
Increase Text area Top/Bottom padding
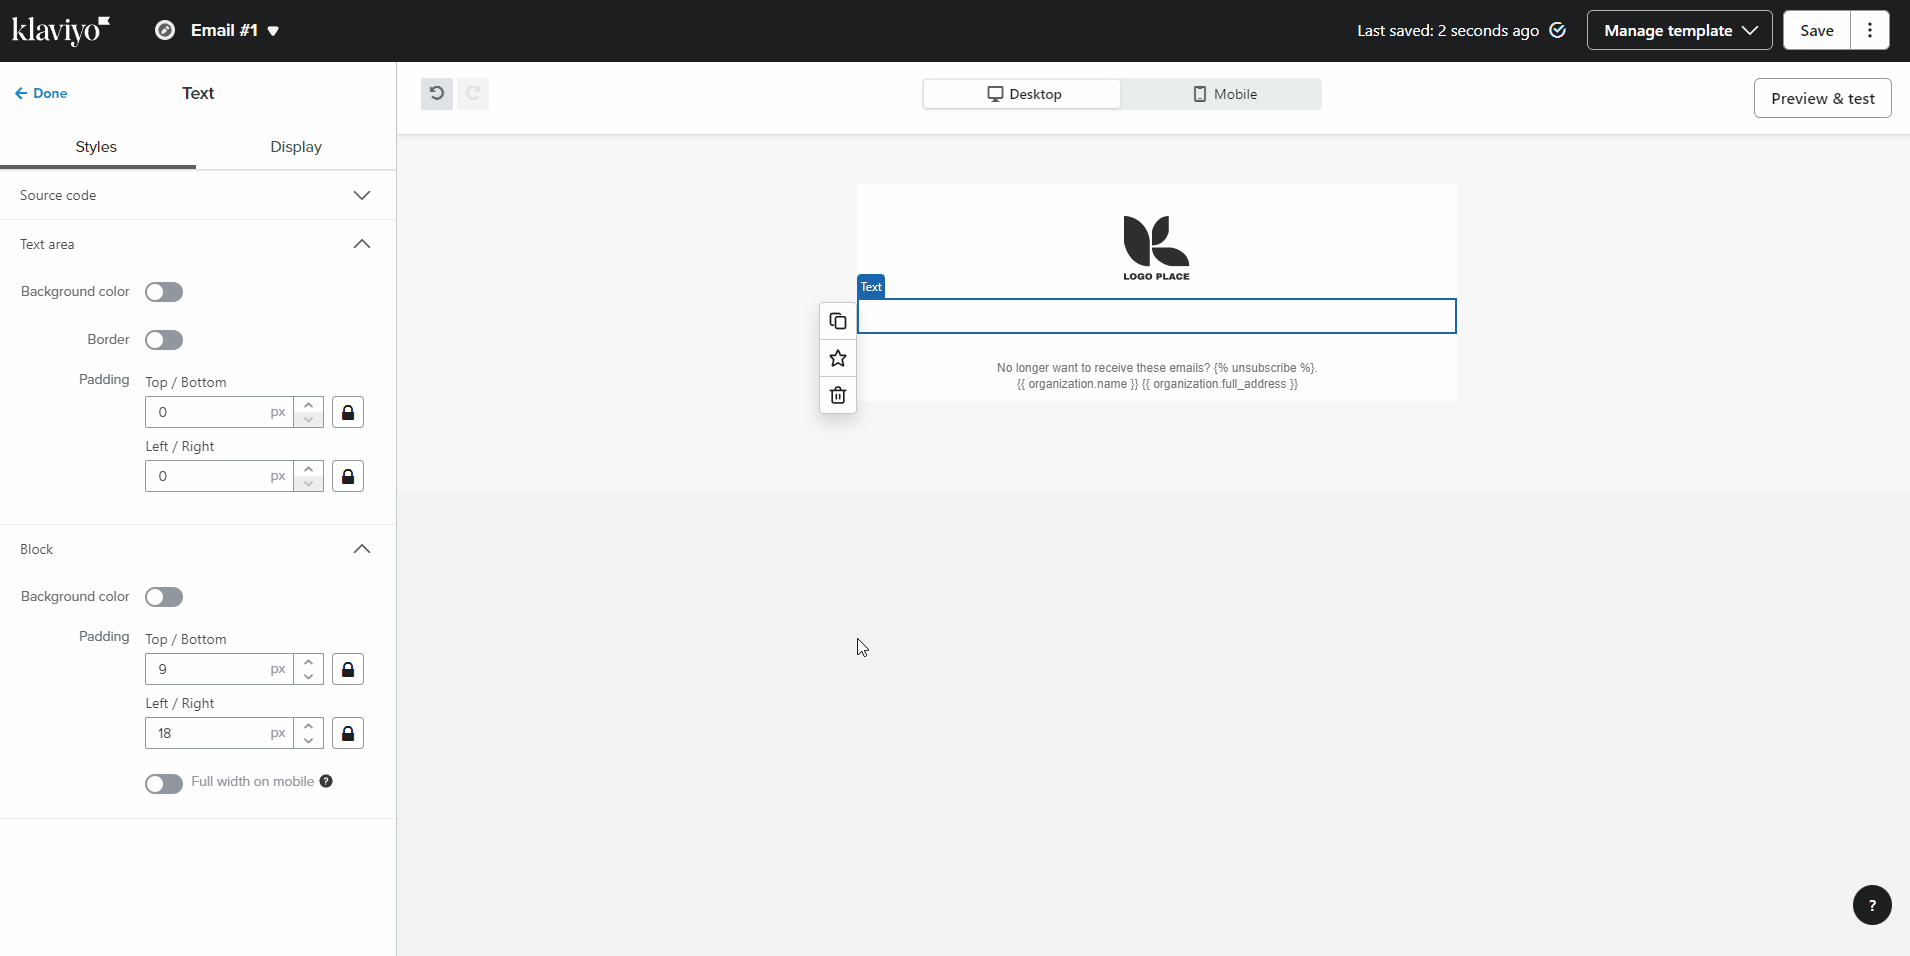309,405
